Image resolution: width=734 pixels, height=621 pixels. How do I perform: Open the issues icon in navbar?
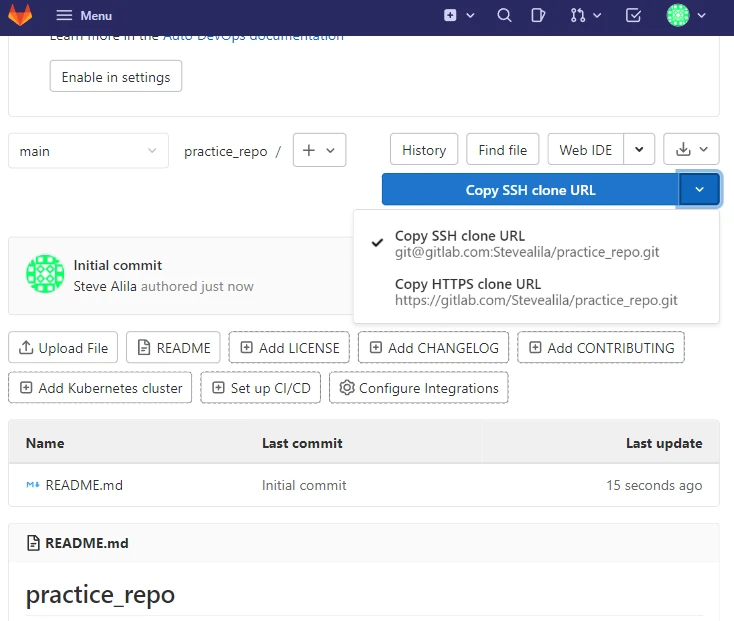click(x=538, y=16)
